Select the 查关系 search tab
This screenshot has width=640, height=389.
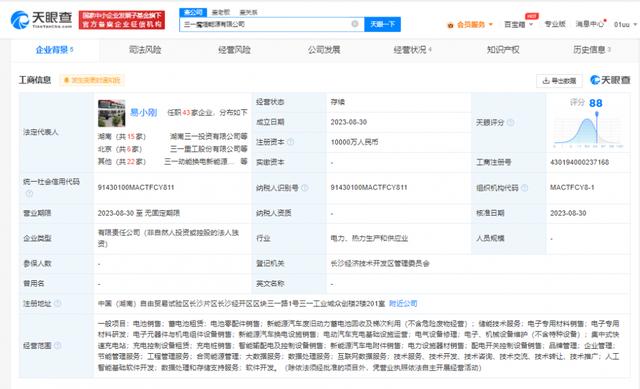coord(248,12)
